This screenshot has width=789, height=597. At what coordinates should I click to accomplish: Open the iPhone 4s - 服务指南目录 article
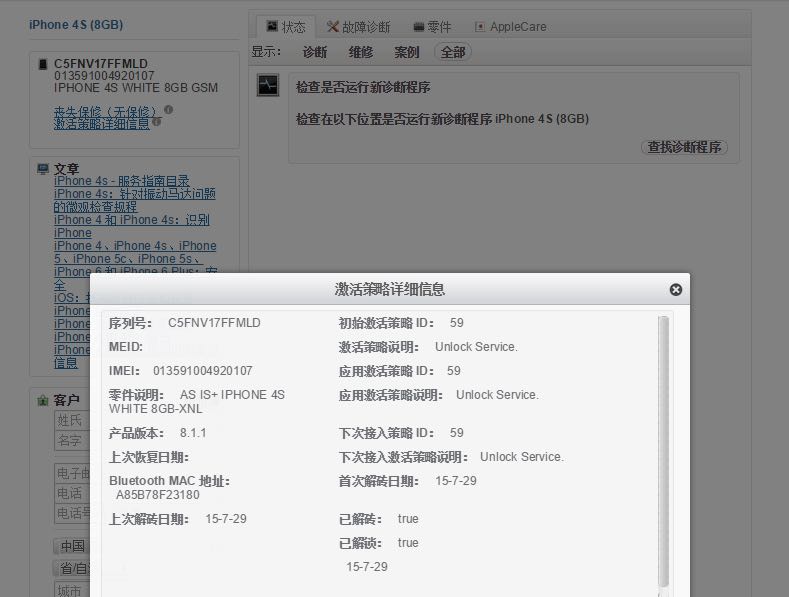point(122,181)
